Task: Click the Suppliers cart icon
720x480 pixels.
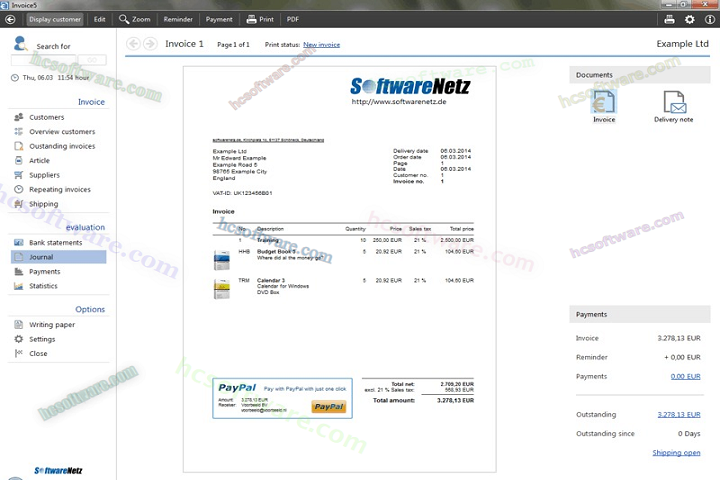Action: tap(18, 175)
